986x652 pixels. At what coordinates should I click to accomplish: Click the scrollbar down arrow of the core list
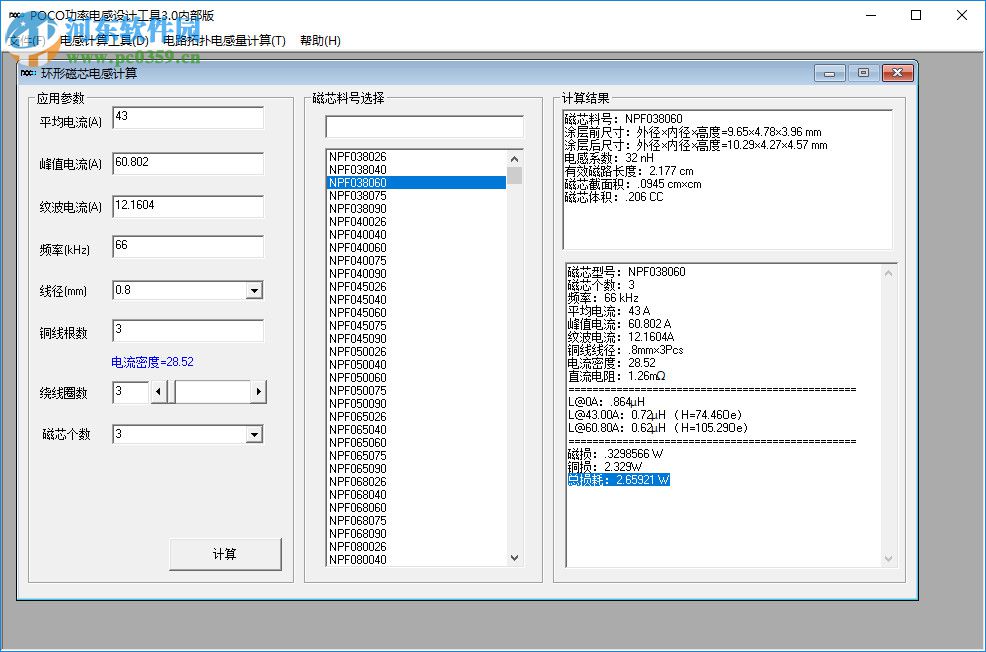point(513,557)
